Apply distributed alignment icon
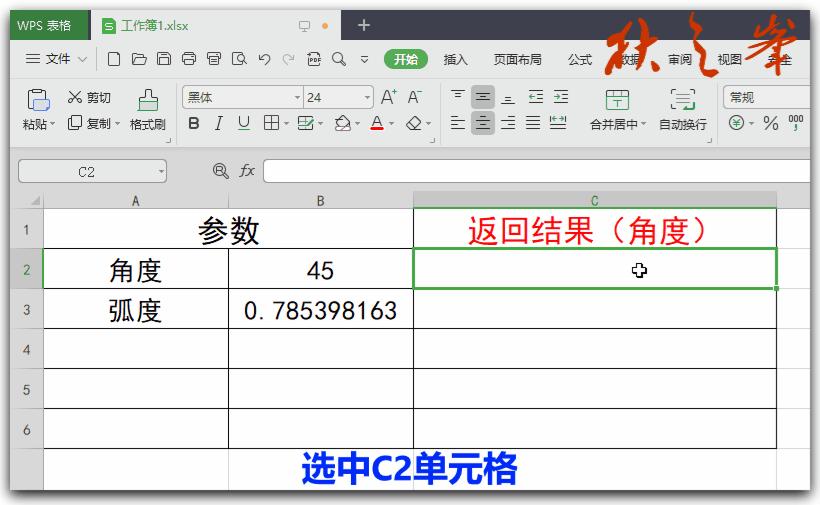This screenshot has width=820, height=505. tap(558, 123)
